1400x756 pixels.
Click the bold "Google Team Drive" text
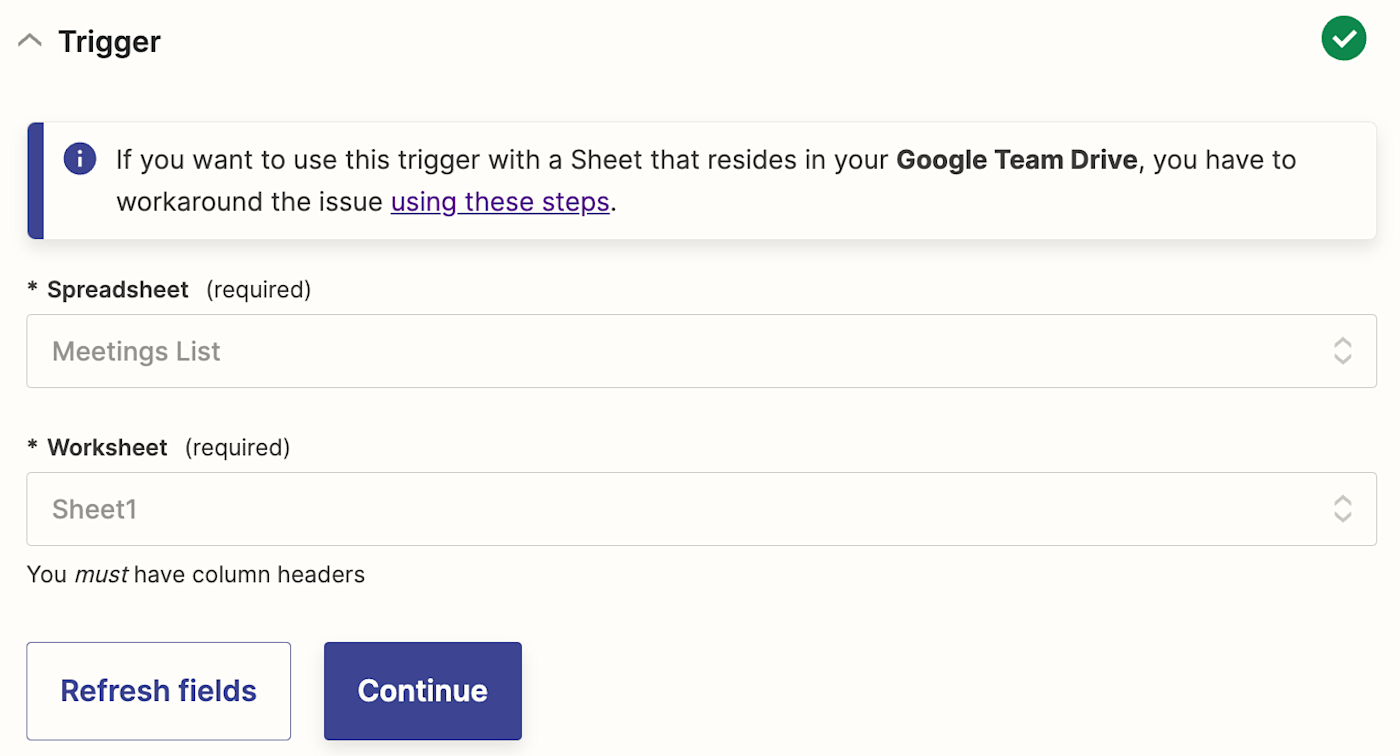coord(1016,160)
